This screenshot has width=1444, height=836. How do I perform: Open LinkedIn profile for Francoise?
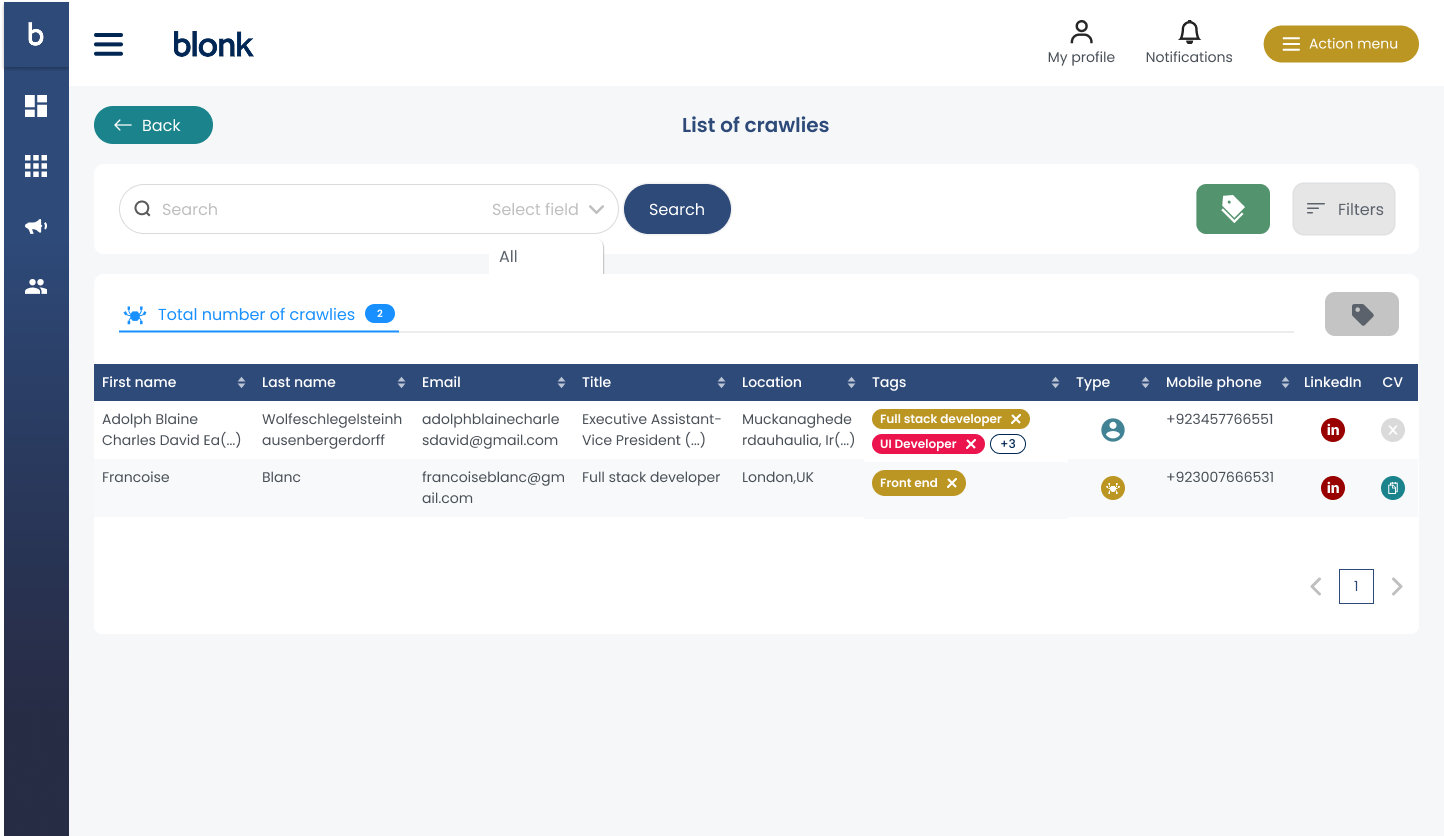(1332, 488)
